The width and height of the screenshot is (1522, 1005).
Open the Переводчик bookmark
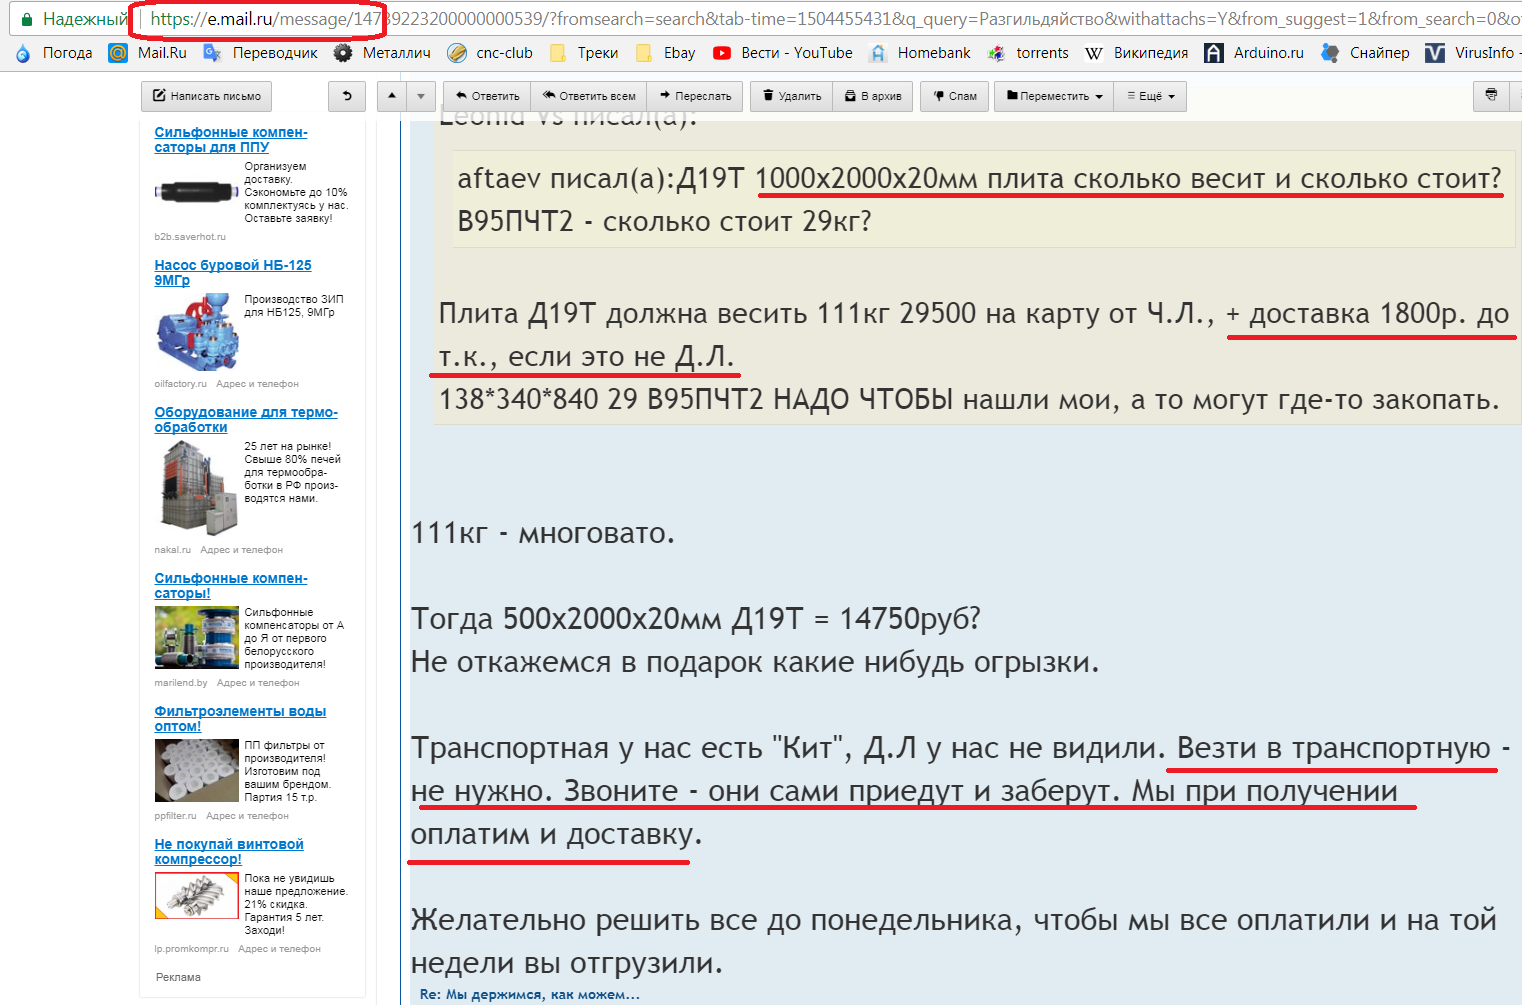(261, 53)
